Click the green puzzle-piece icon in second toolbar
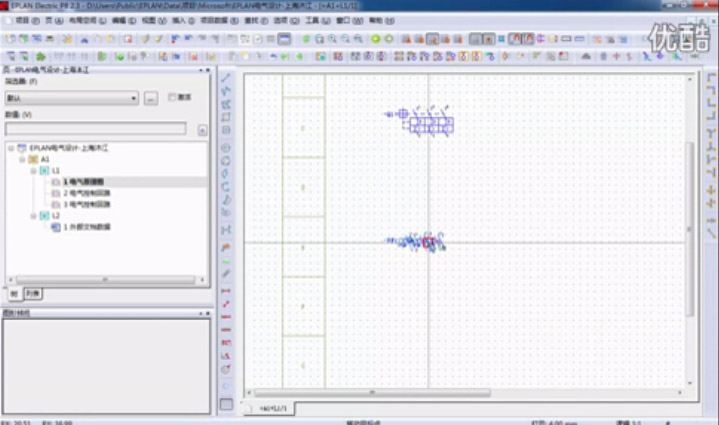Image resolution: width=719 pixels, height=425 pixels. point(41,56)
